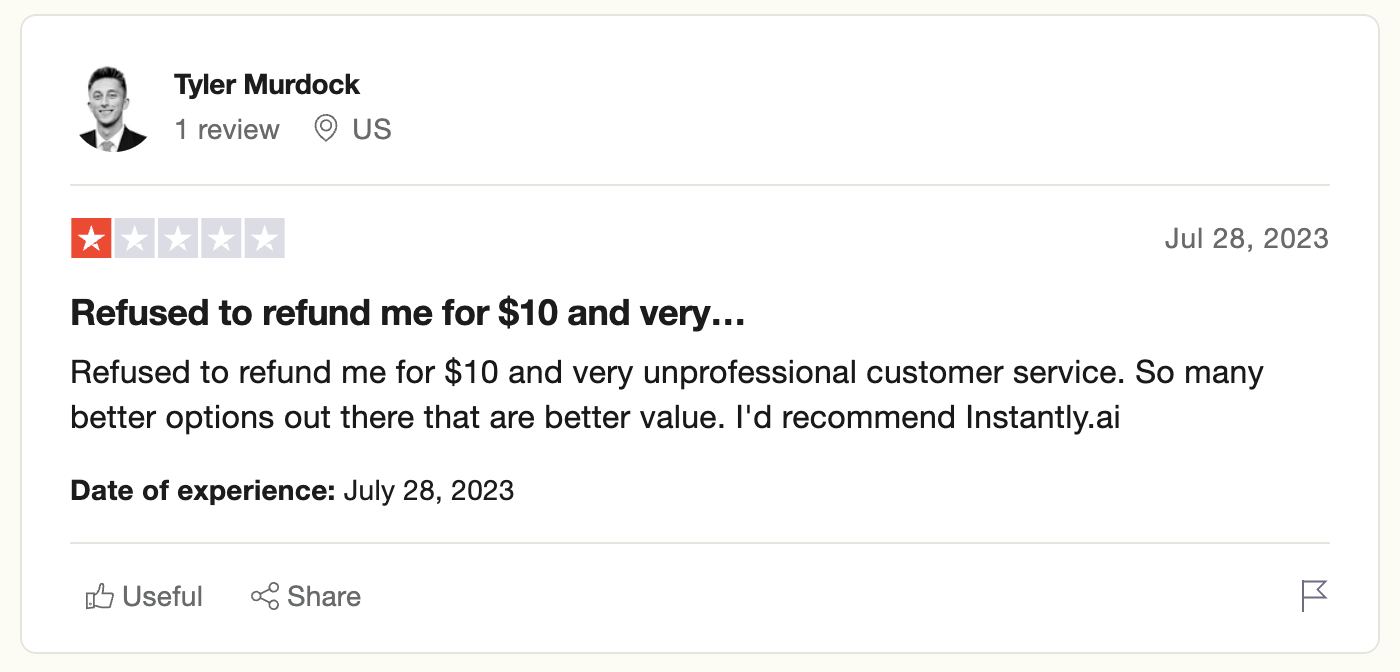Click the Instantly.ai mention in review
The image size is (1400, 672).
click(x=1043, y=418)
